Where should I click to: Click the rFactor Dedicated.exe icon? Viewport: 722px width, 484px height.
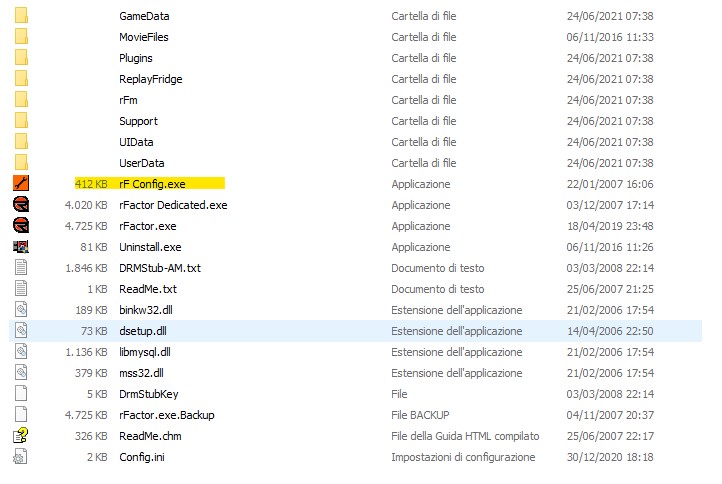tap(21, 204)
